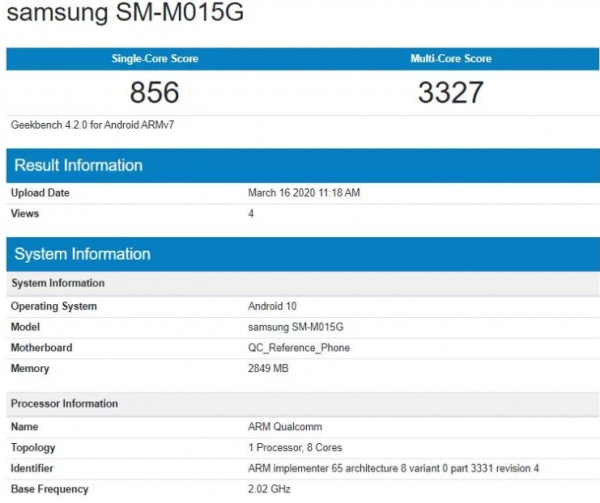Click the Name label in processor table
This screenshot has width=600, height=503.
coord(24,427)
